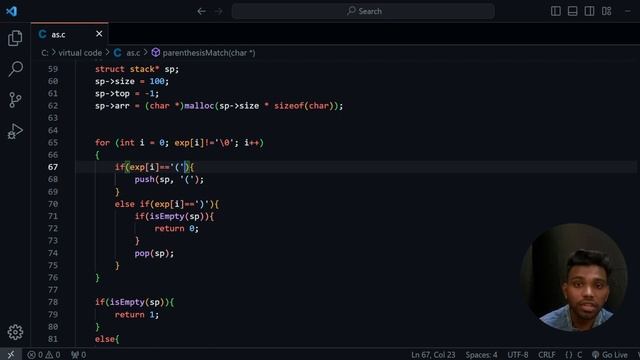Go back using the left arrow
Viewport: 640px width, 360px height.
coord(201,11)
